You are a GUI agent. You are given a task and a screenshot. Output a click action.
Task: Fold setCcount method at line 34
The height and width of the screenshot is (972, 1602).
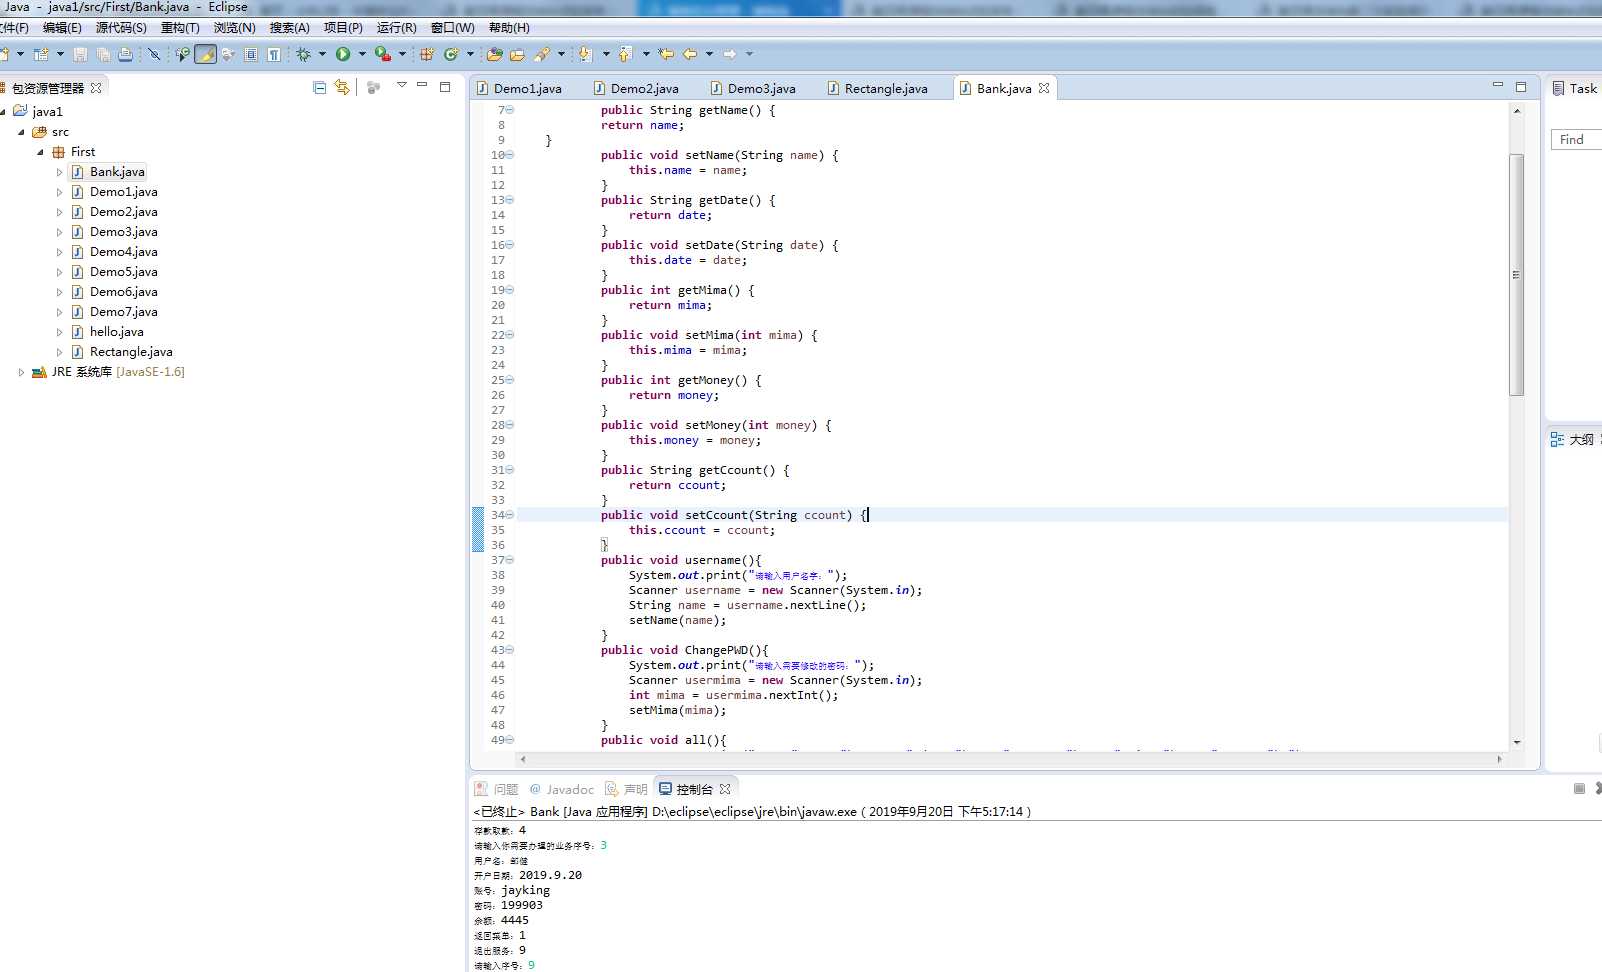tap(510, 515)
